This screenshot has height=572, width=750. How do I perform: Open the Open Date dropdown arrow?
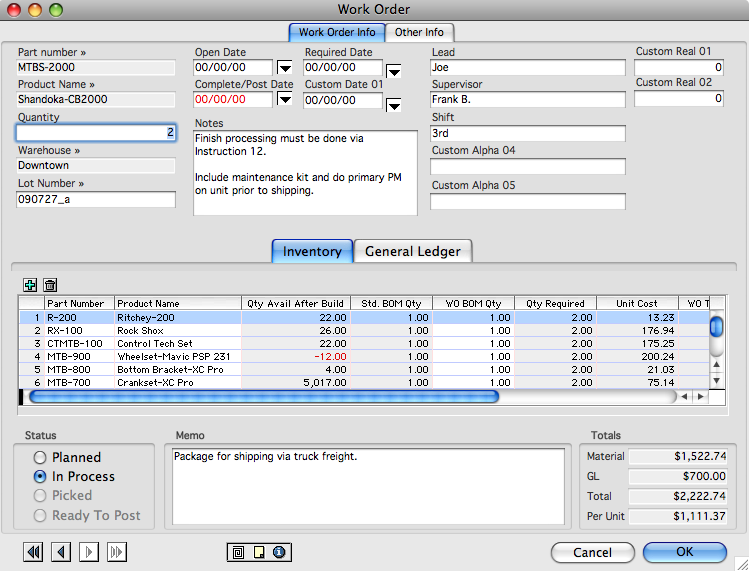point(284,69)
